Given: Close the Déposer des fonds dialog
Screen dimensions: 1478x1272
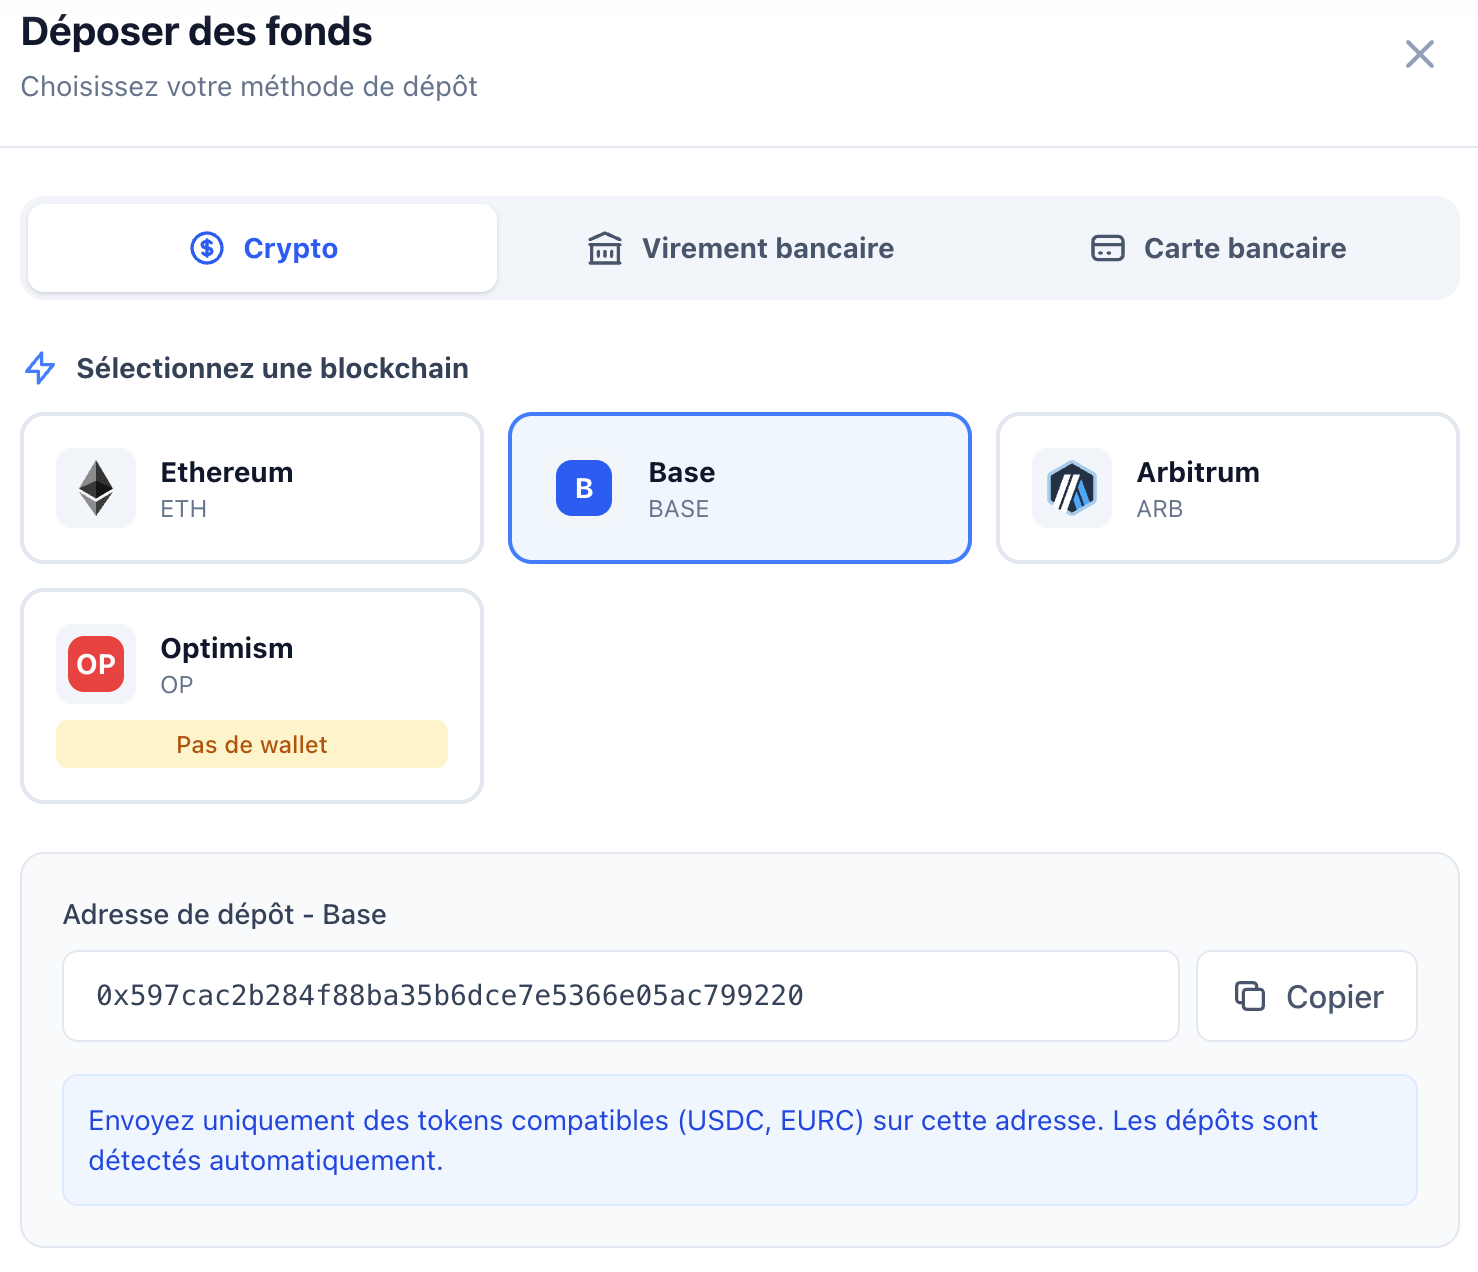Looking at the screenshot, I should [1420, 54].
